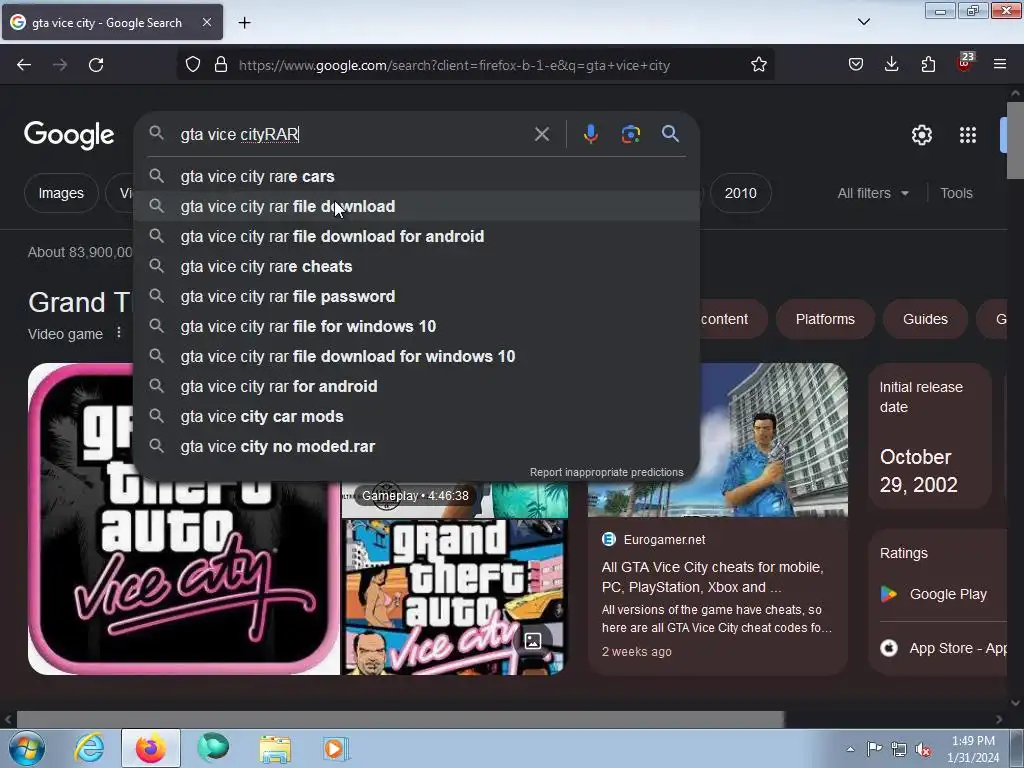Switch to the Images filter tab
This screenshot has height=768, width=1024.
click(61, 193)
